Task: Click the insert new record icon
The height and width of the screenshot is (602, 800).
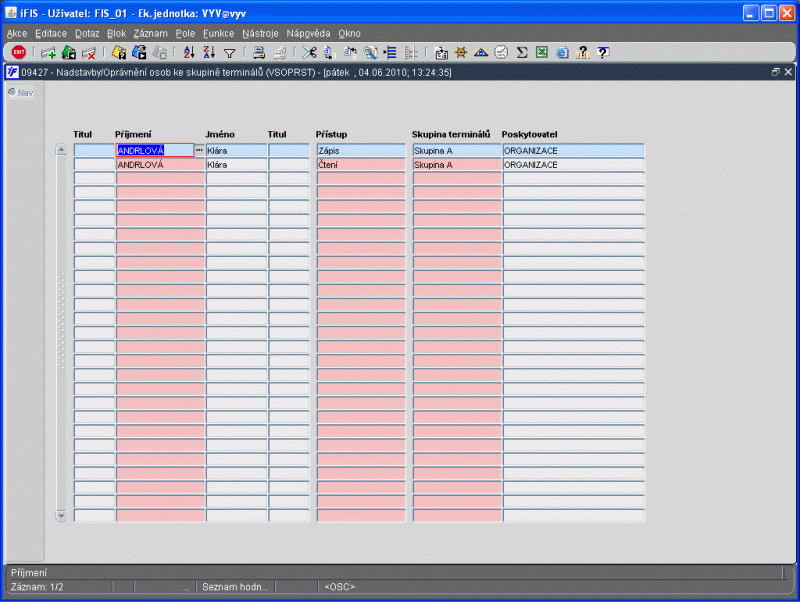Action: coord(48,53)
